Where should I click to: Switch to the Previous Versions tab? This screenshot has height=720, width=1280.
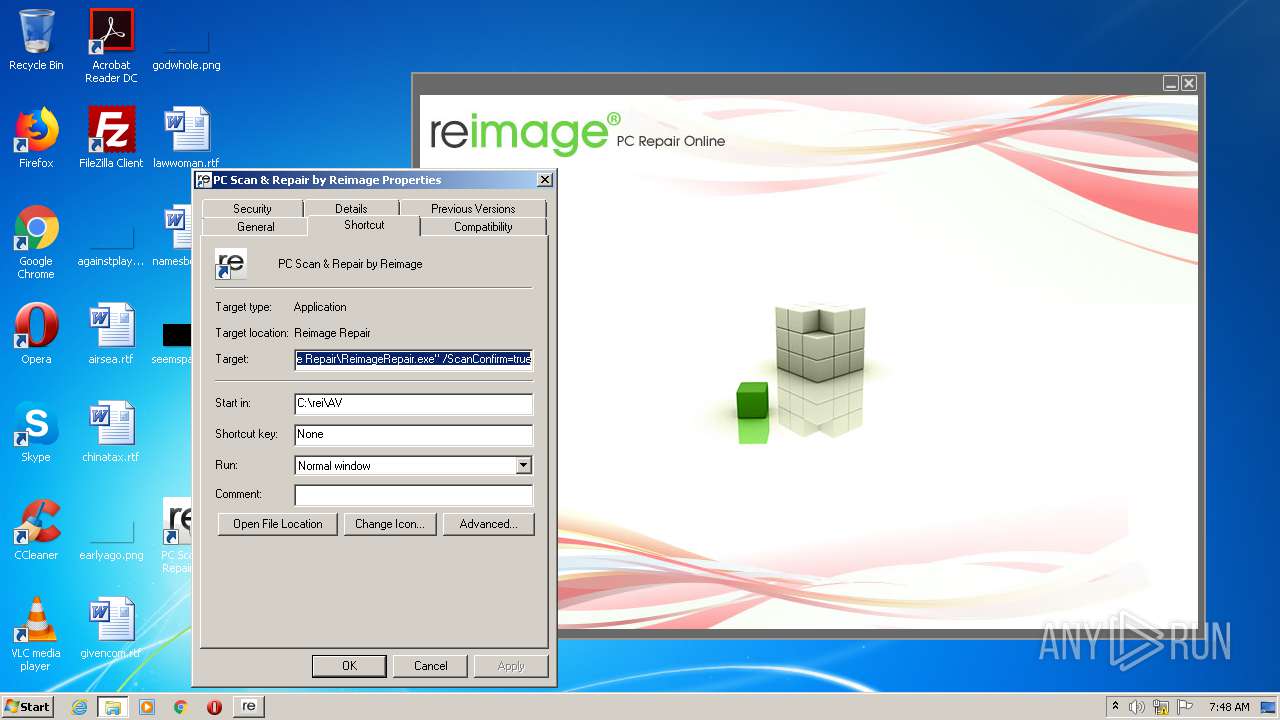click(x=473, y=208)
